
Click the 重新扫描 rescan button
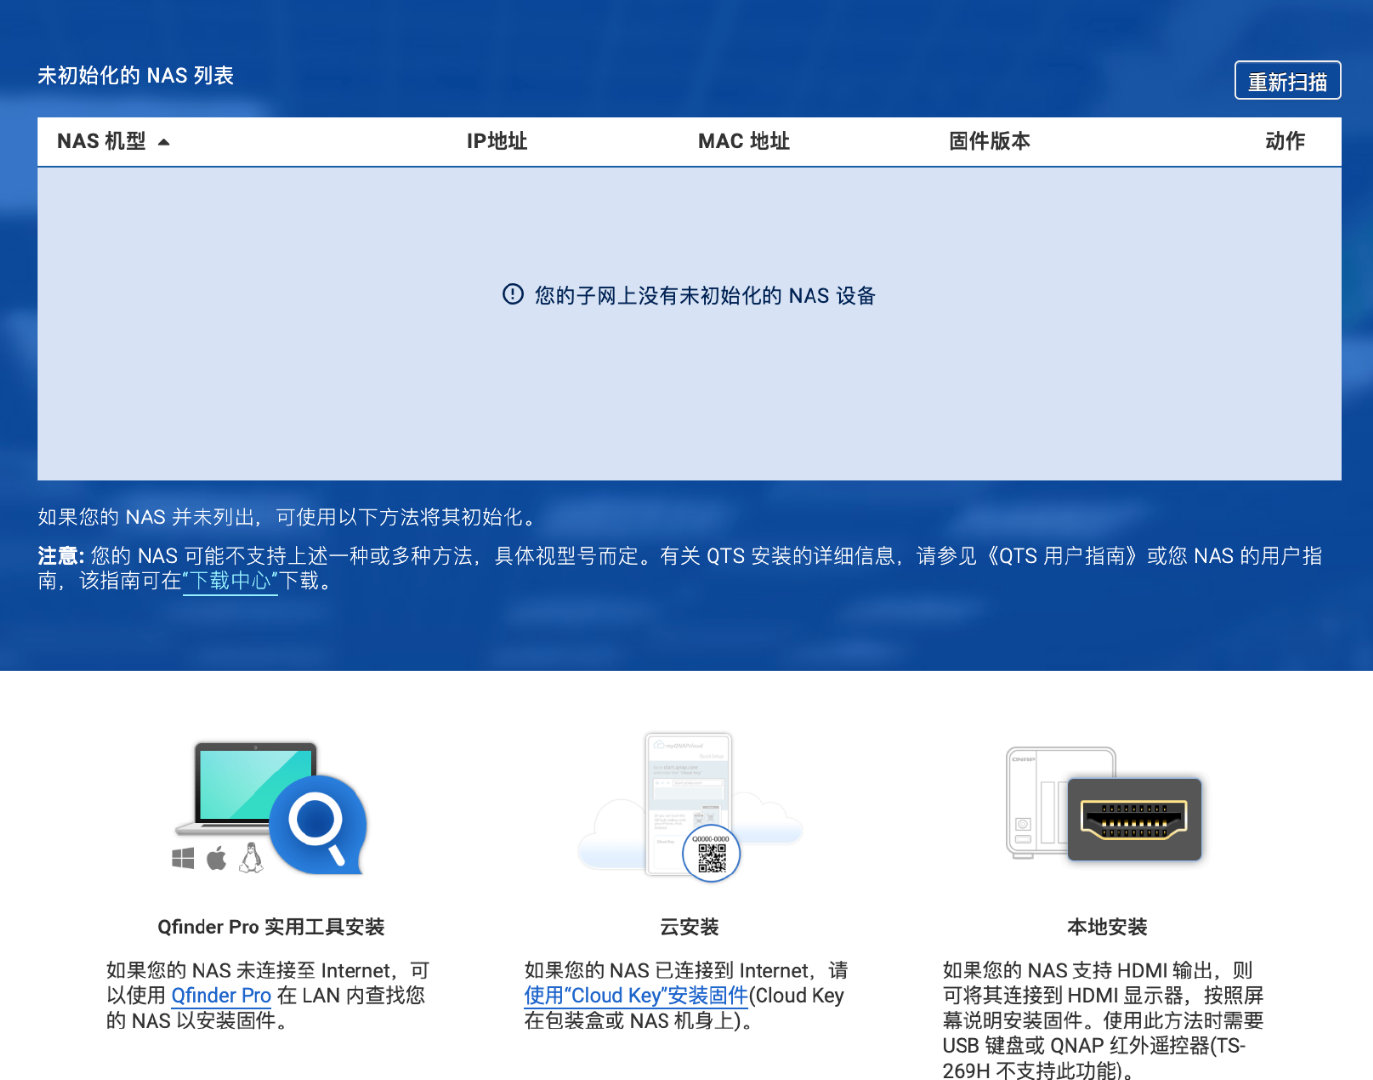tap(1287, 80)
